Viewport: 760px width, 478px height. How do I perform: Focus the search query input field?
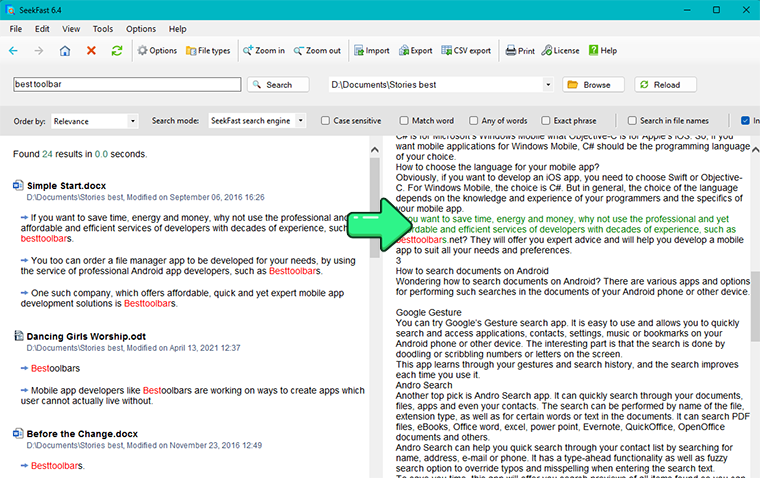pos(127,84)
